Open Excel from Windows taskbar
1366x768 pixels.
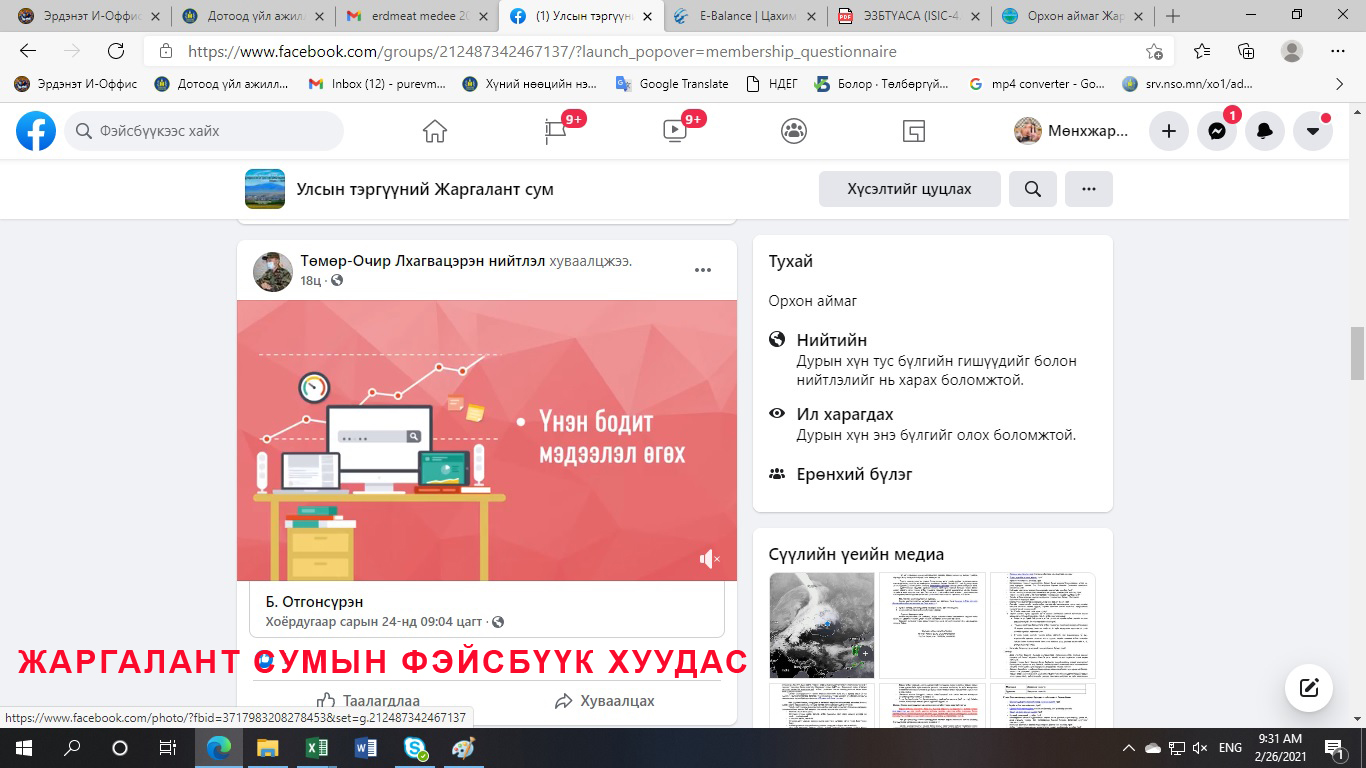pos(316,748)
